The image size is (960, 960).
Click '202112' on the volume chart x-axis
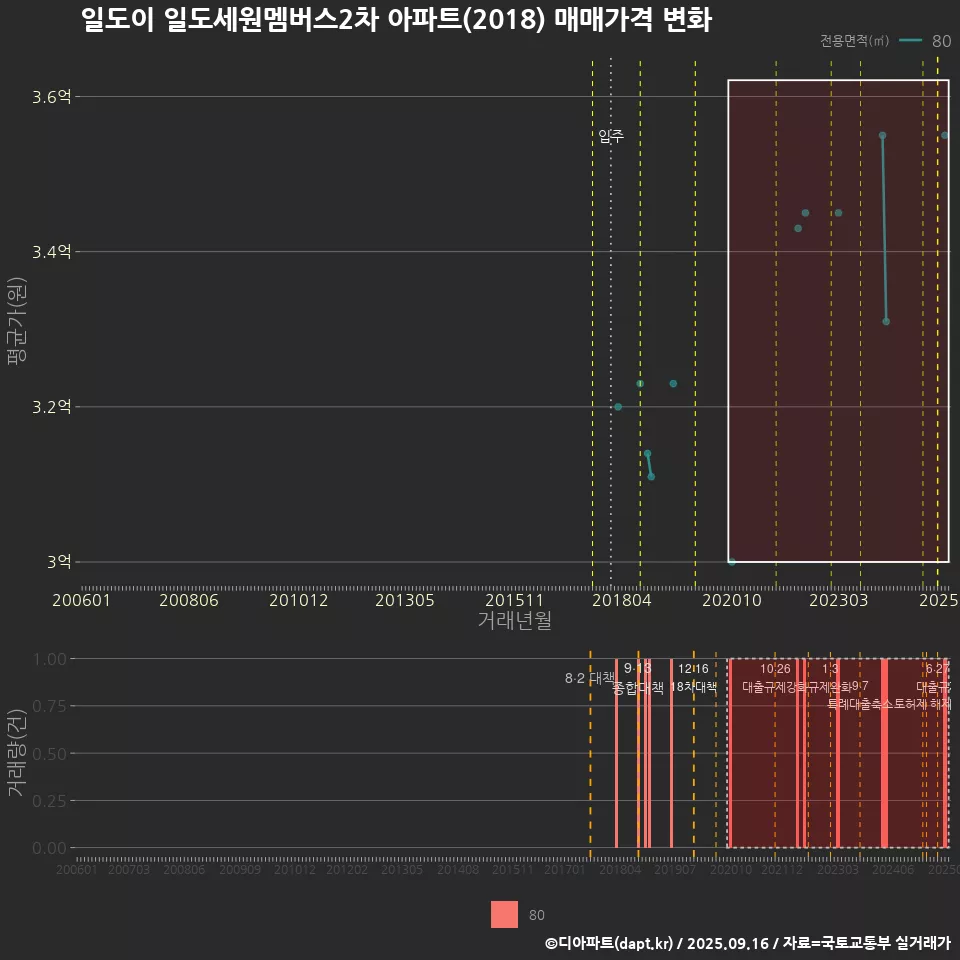click(x=782, y=869)
